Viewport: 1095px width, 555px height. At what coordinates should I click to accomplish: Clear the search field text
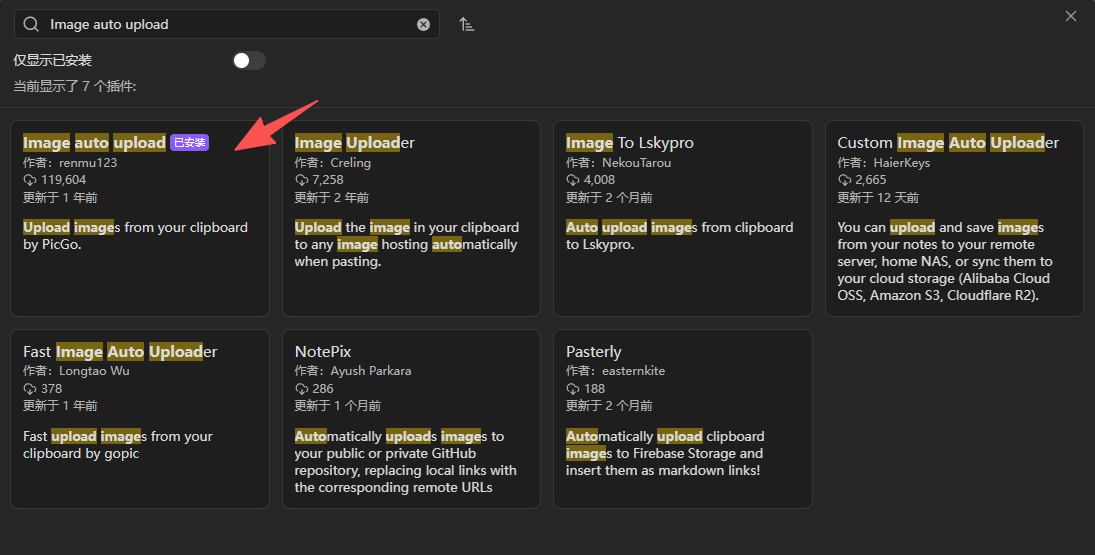tap(423, 24)
